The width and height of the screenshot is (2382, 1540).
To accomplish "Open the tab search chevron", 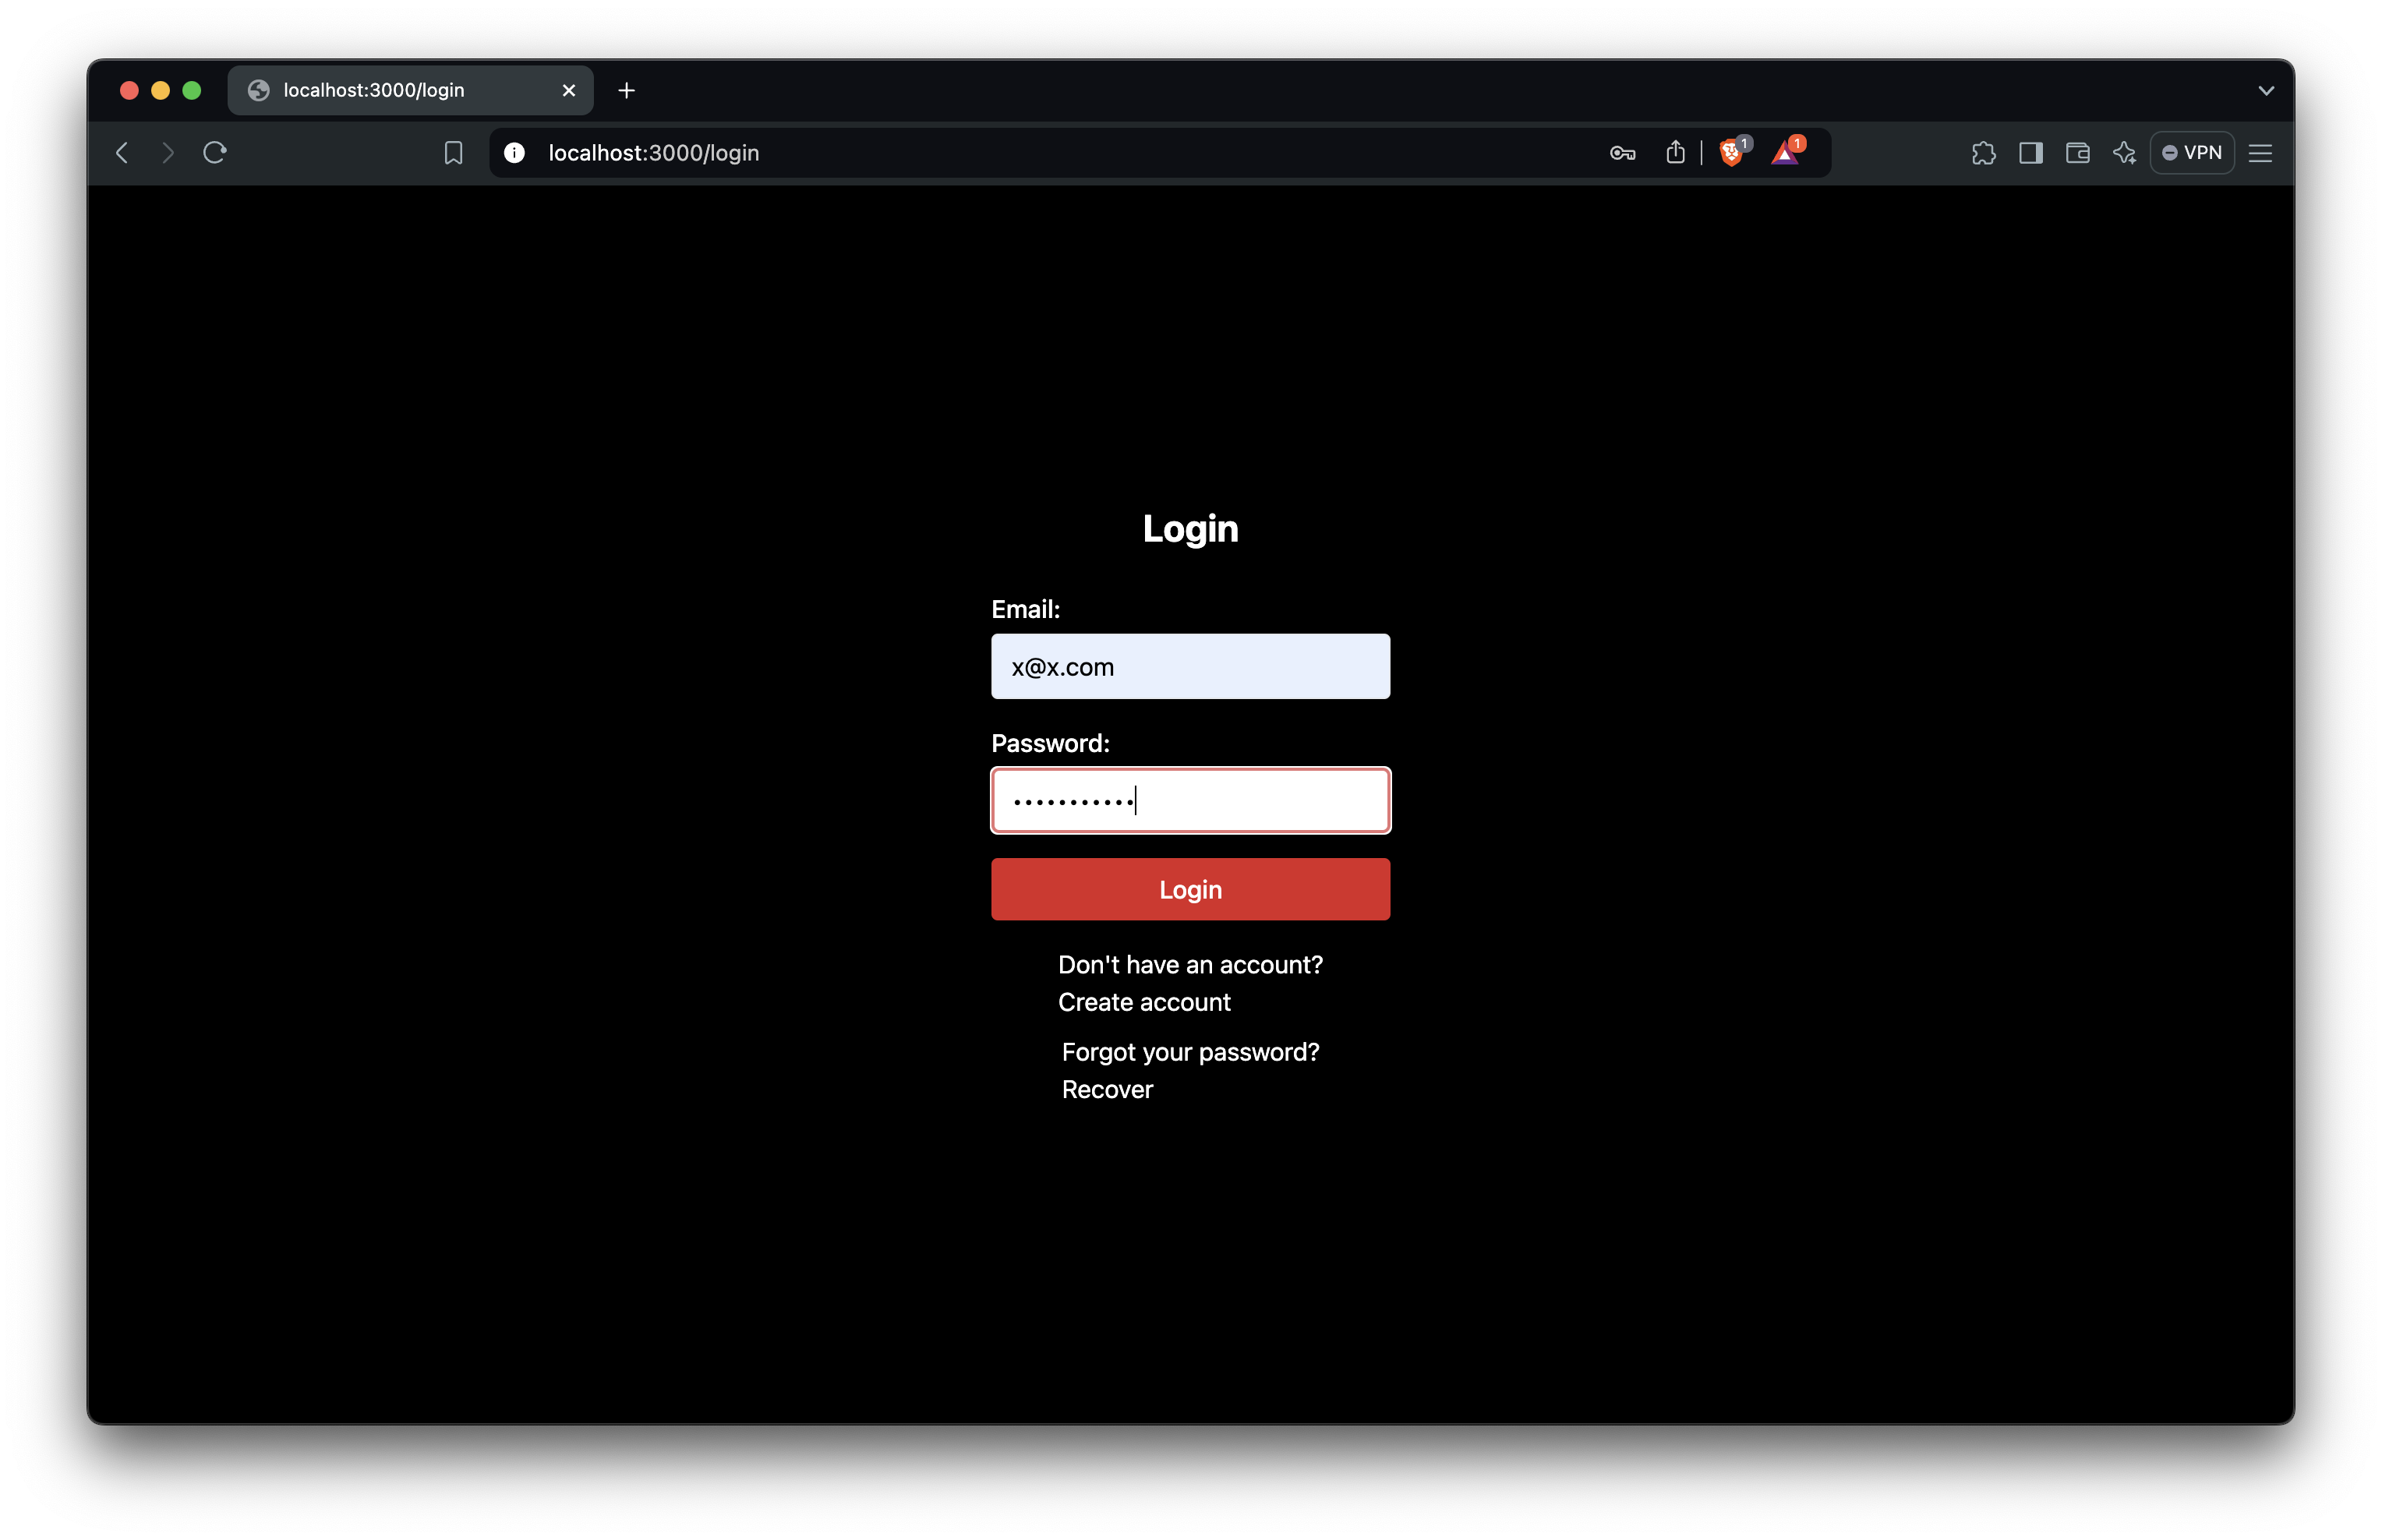I will pos(2266,90).
